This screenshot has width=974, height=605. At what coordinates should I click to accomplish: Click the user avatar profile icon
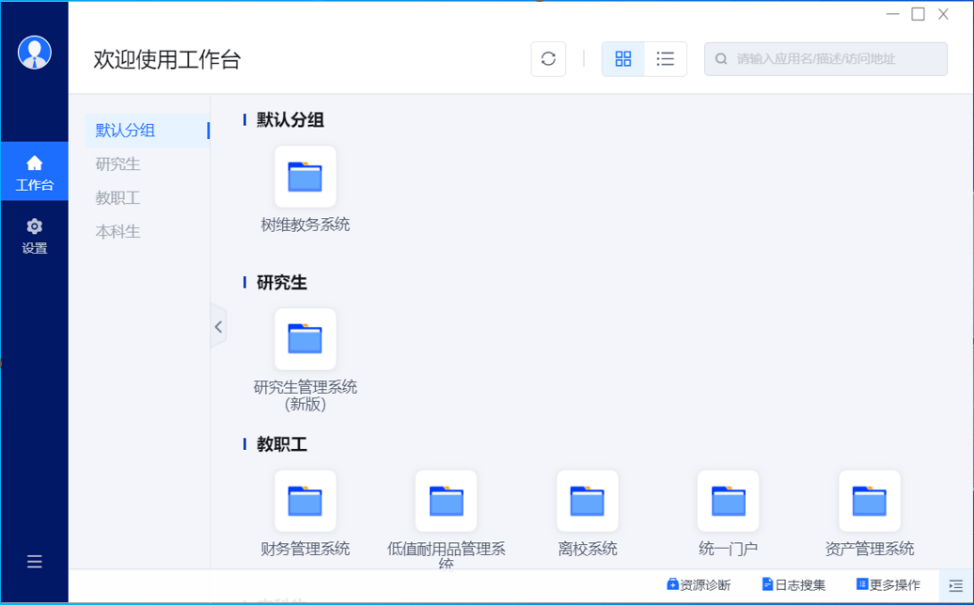pyautogui.click(x=35, y=52)
